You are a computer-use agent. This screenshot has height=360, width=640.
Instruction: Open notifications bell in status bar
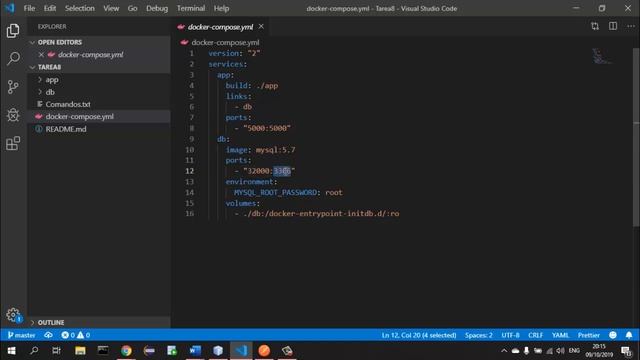tap(629, 335)
